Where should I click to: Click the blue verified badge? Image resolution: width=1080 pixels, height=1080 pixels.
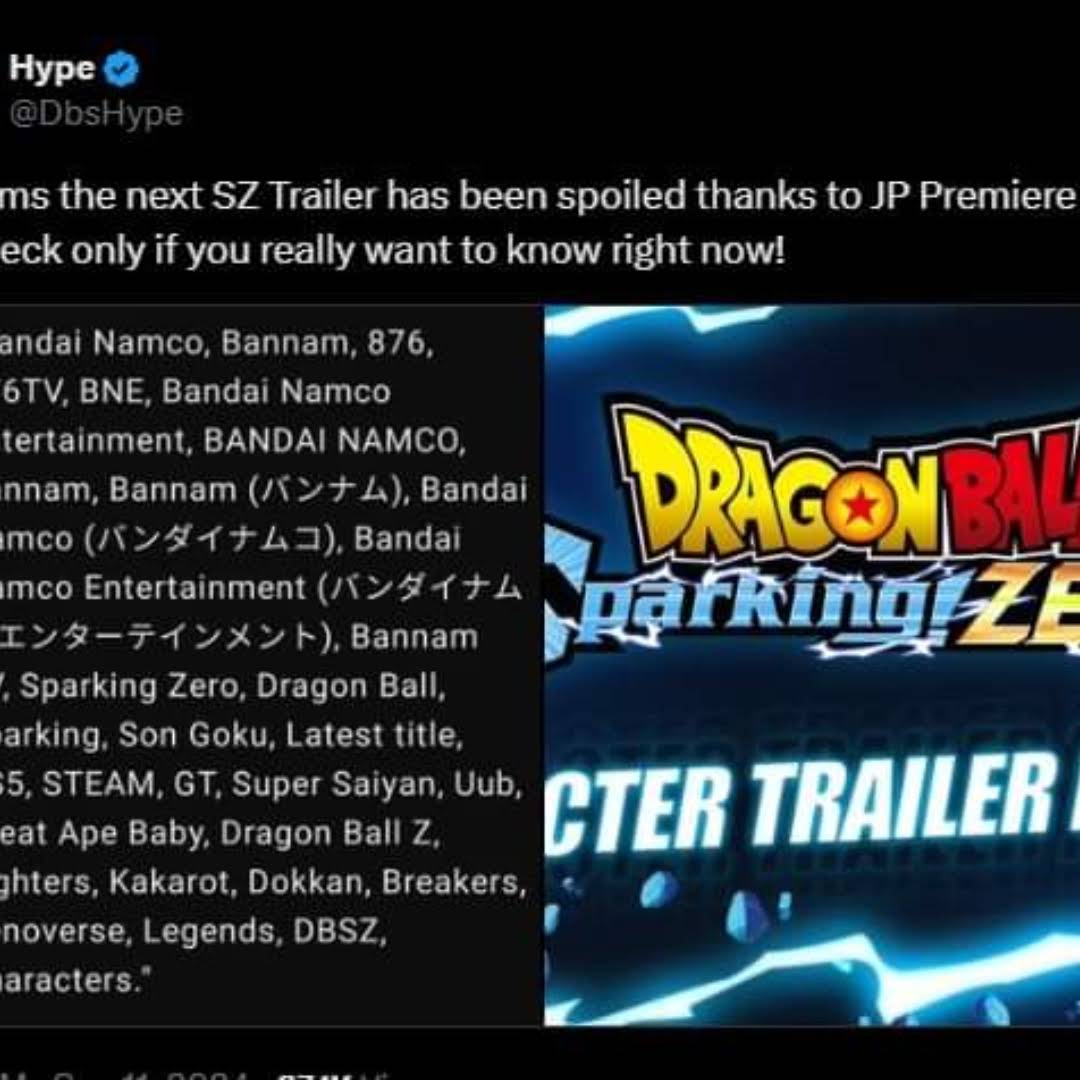click(122, 71)
